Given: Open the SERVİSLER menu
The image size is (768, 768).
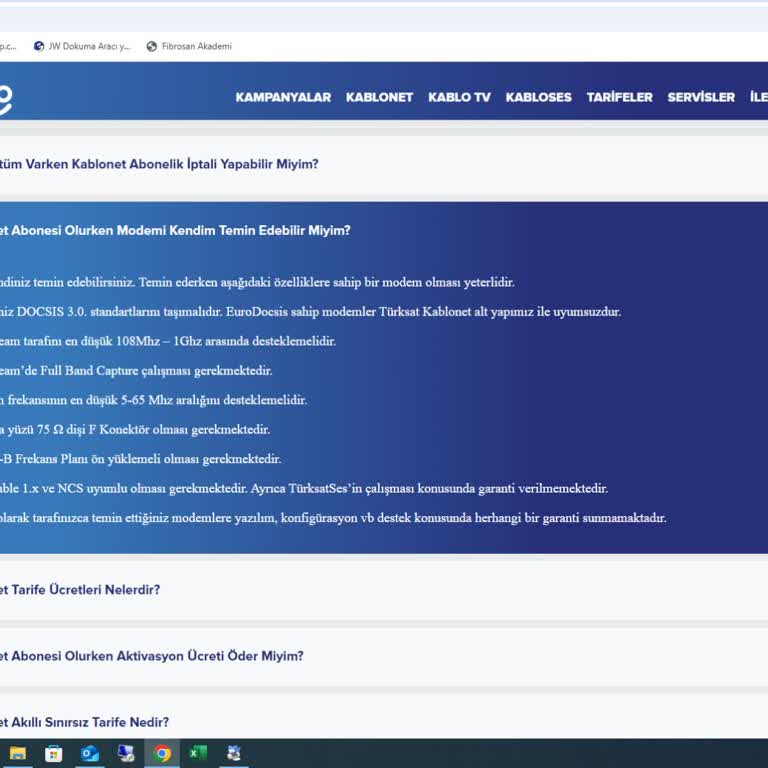Looking at the screenshot, I should pos(701,97).
